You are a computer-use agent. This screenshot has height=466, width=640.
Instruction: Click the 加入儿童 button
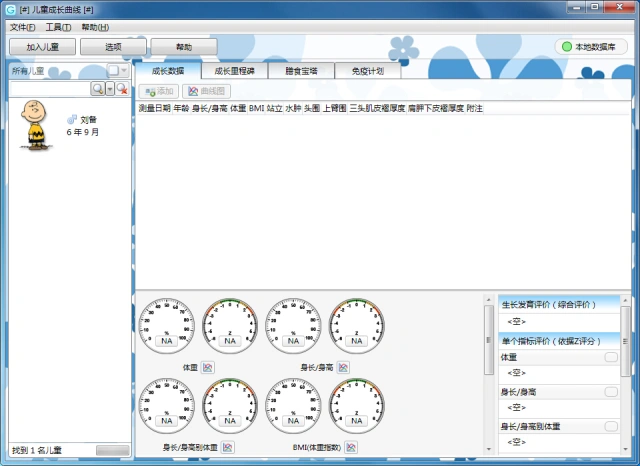tap(42, 46)
